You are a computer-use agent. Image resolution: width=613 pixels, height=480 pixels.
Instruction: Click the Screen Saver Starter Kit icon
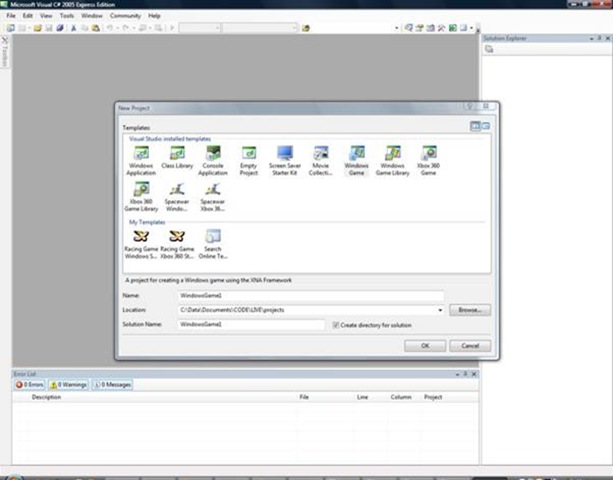coord(285,153)
